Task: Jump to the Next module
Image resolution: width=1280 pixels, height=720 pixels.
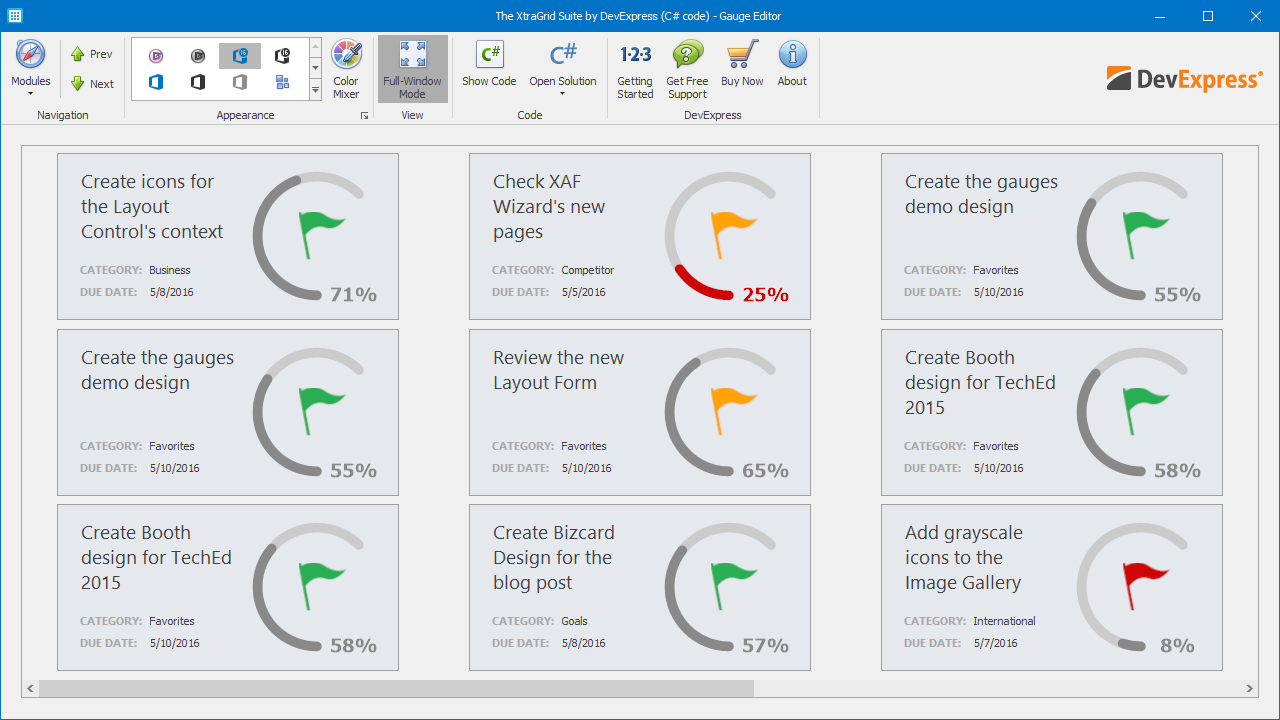Action: point(91,84)
